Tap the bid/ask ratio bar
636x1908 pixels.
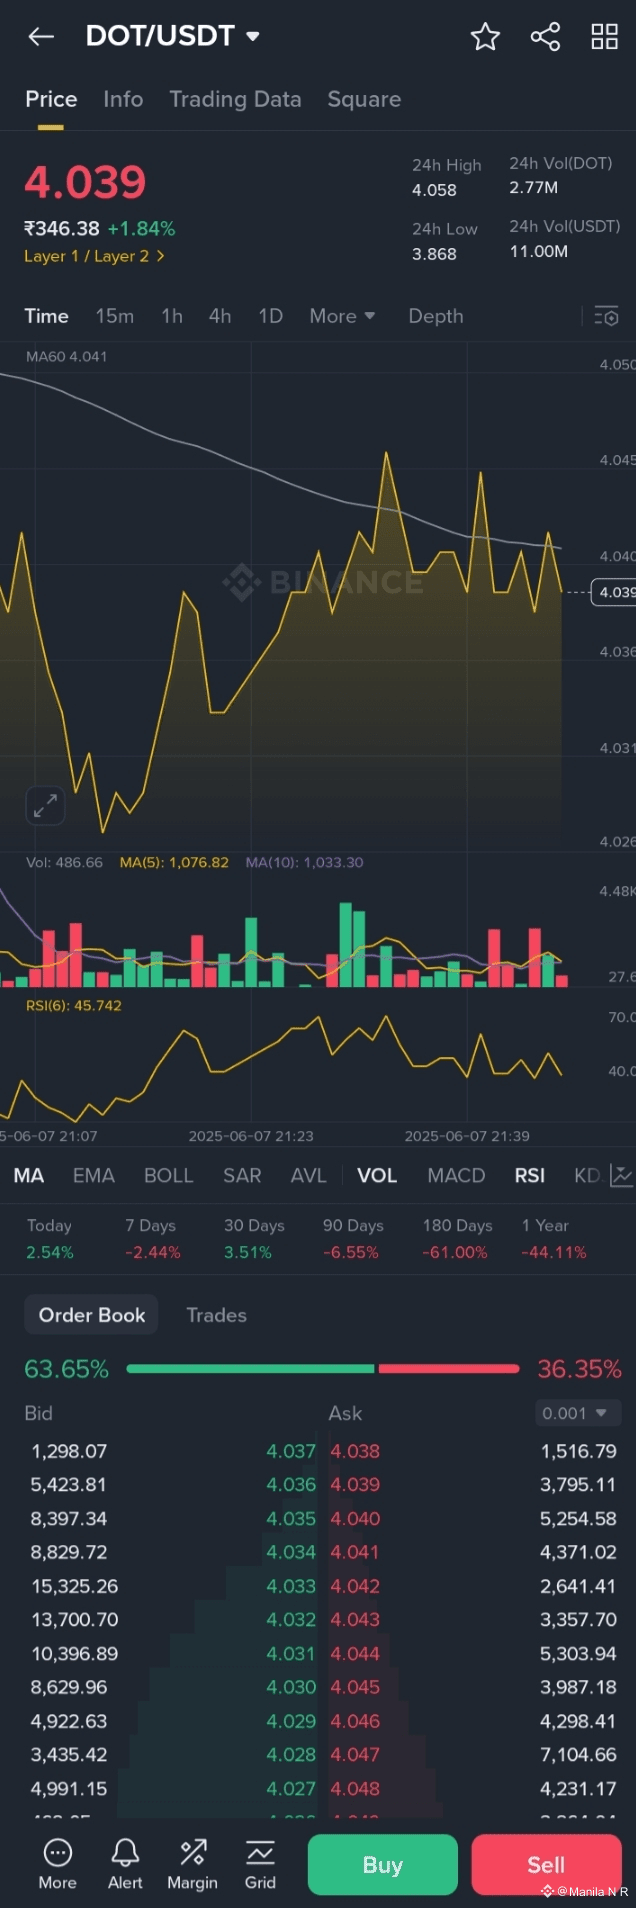pyautogui.click(x=323, y=1369)
